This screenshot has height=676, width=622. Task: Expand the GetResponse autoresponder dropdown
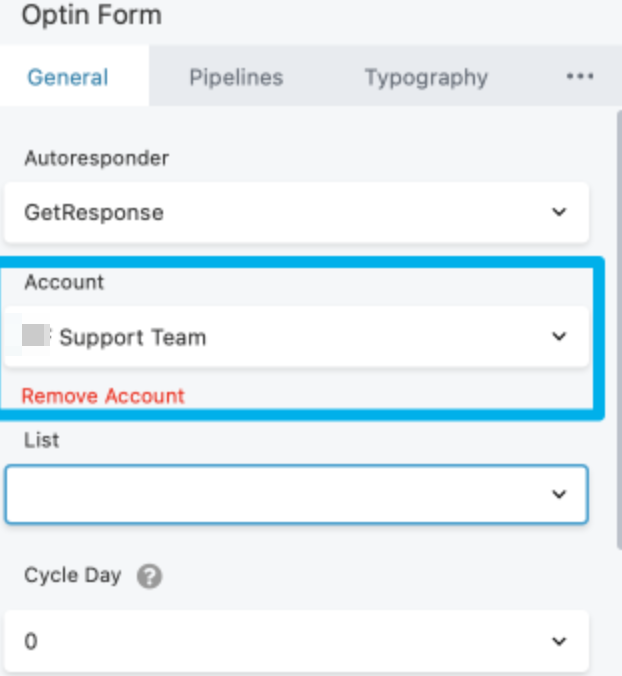click(296, 212)
